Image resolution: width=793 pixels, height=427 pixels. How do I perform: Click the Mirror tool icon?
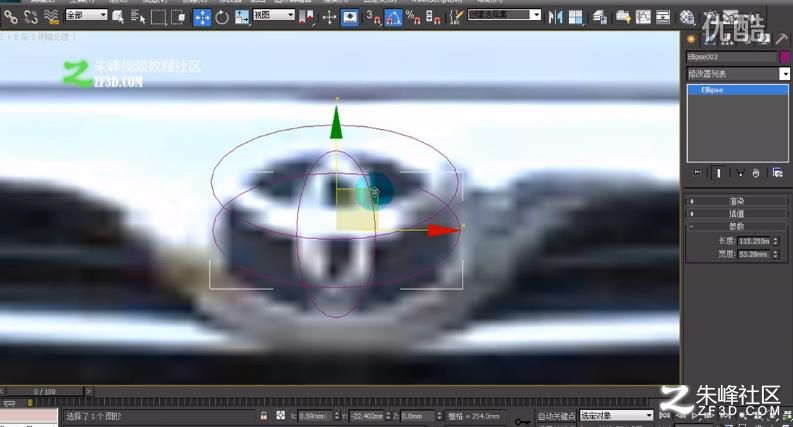pos(555,17)
